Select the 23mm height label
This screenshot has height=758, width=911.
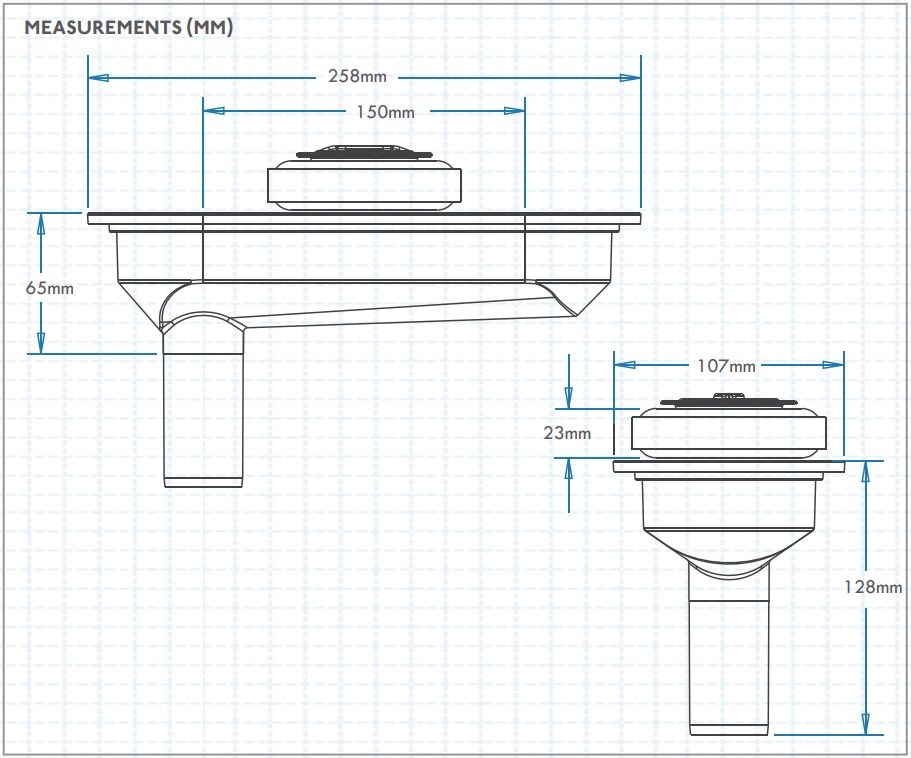567,433
